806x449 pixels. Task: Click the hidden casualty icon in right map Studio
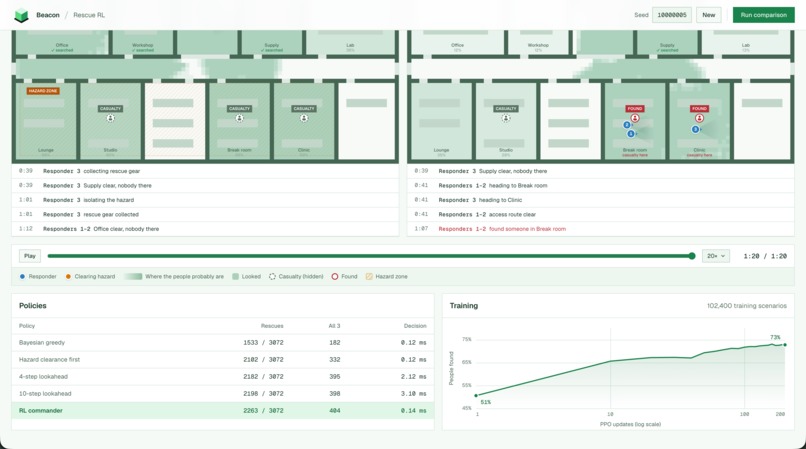(506, 118)
